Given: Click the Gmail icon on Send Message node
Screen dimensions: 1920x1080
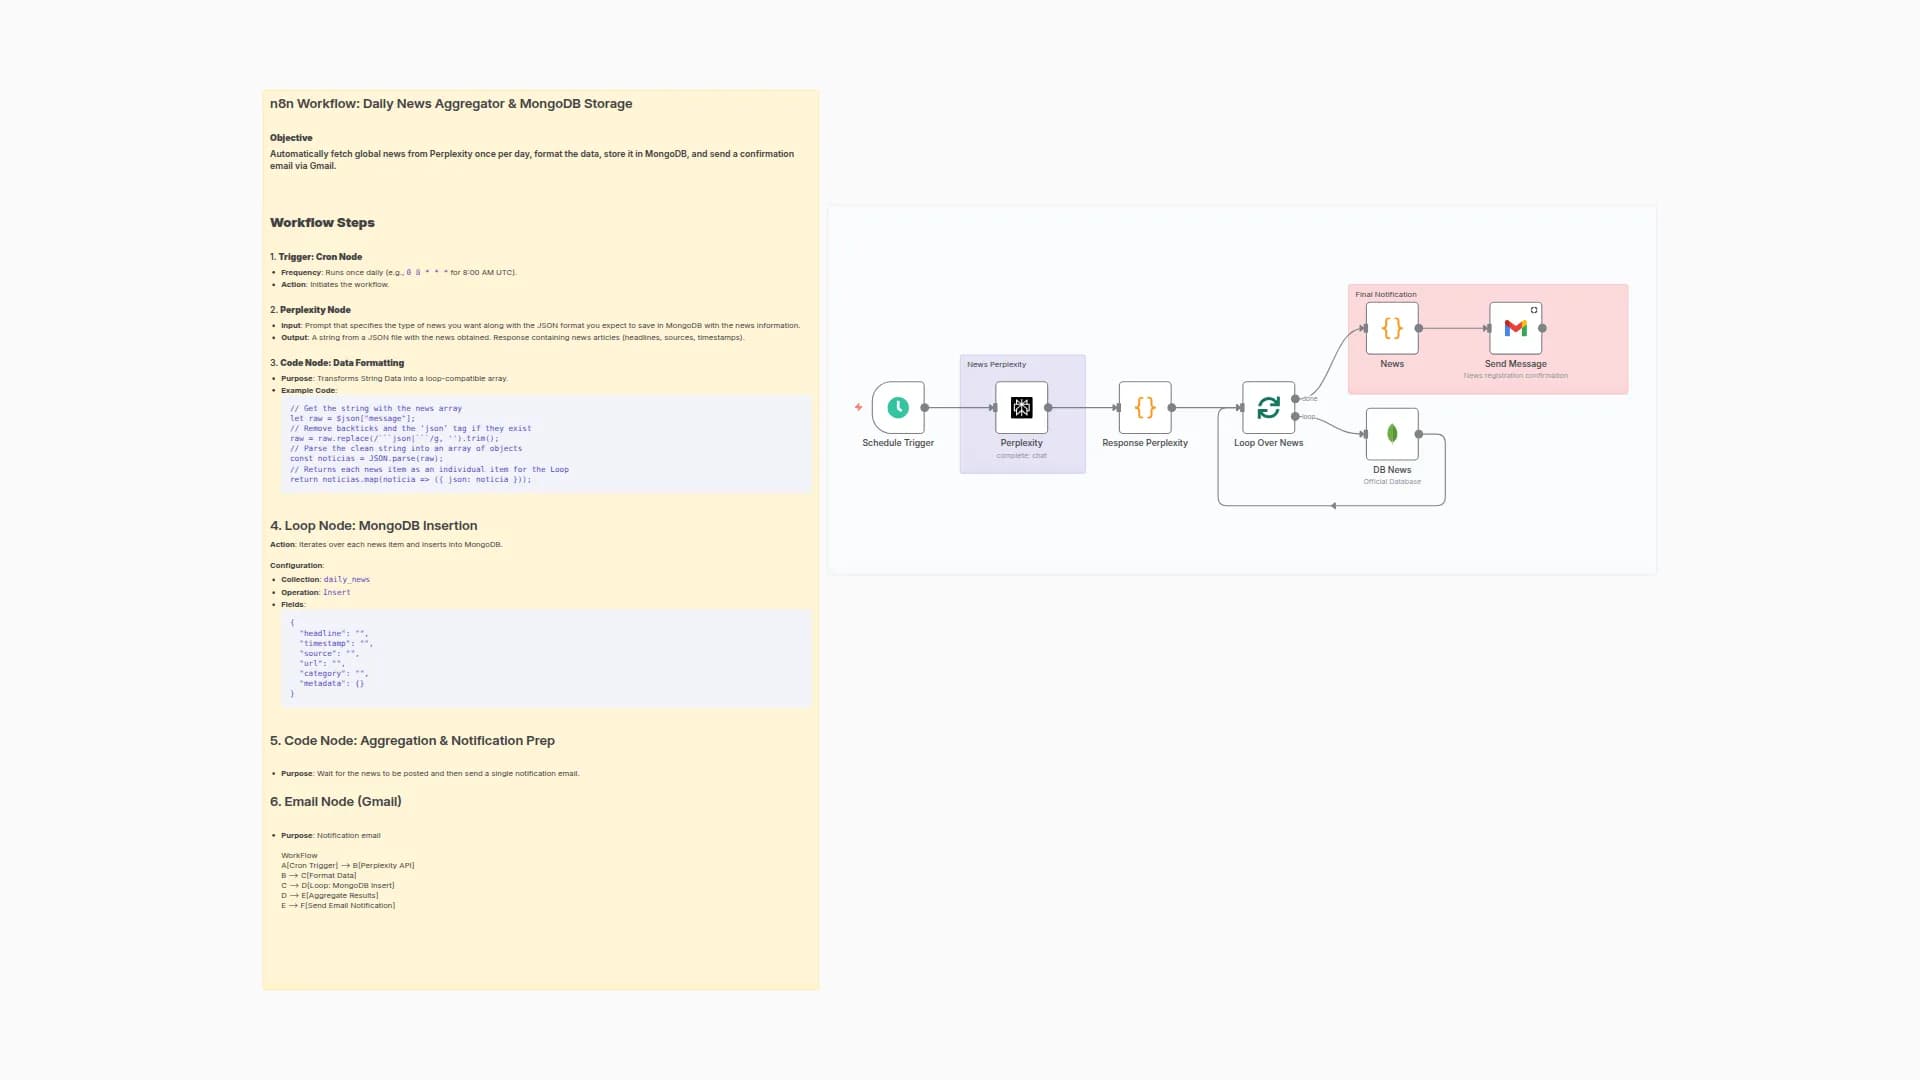Looking at the screenshot, I should [1516, 327].
